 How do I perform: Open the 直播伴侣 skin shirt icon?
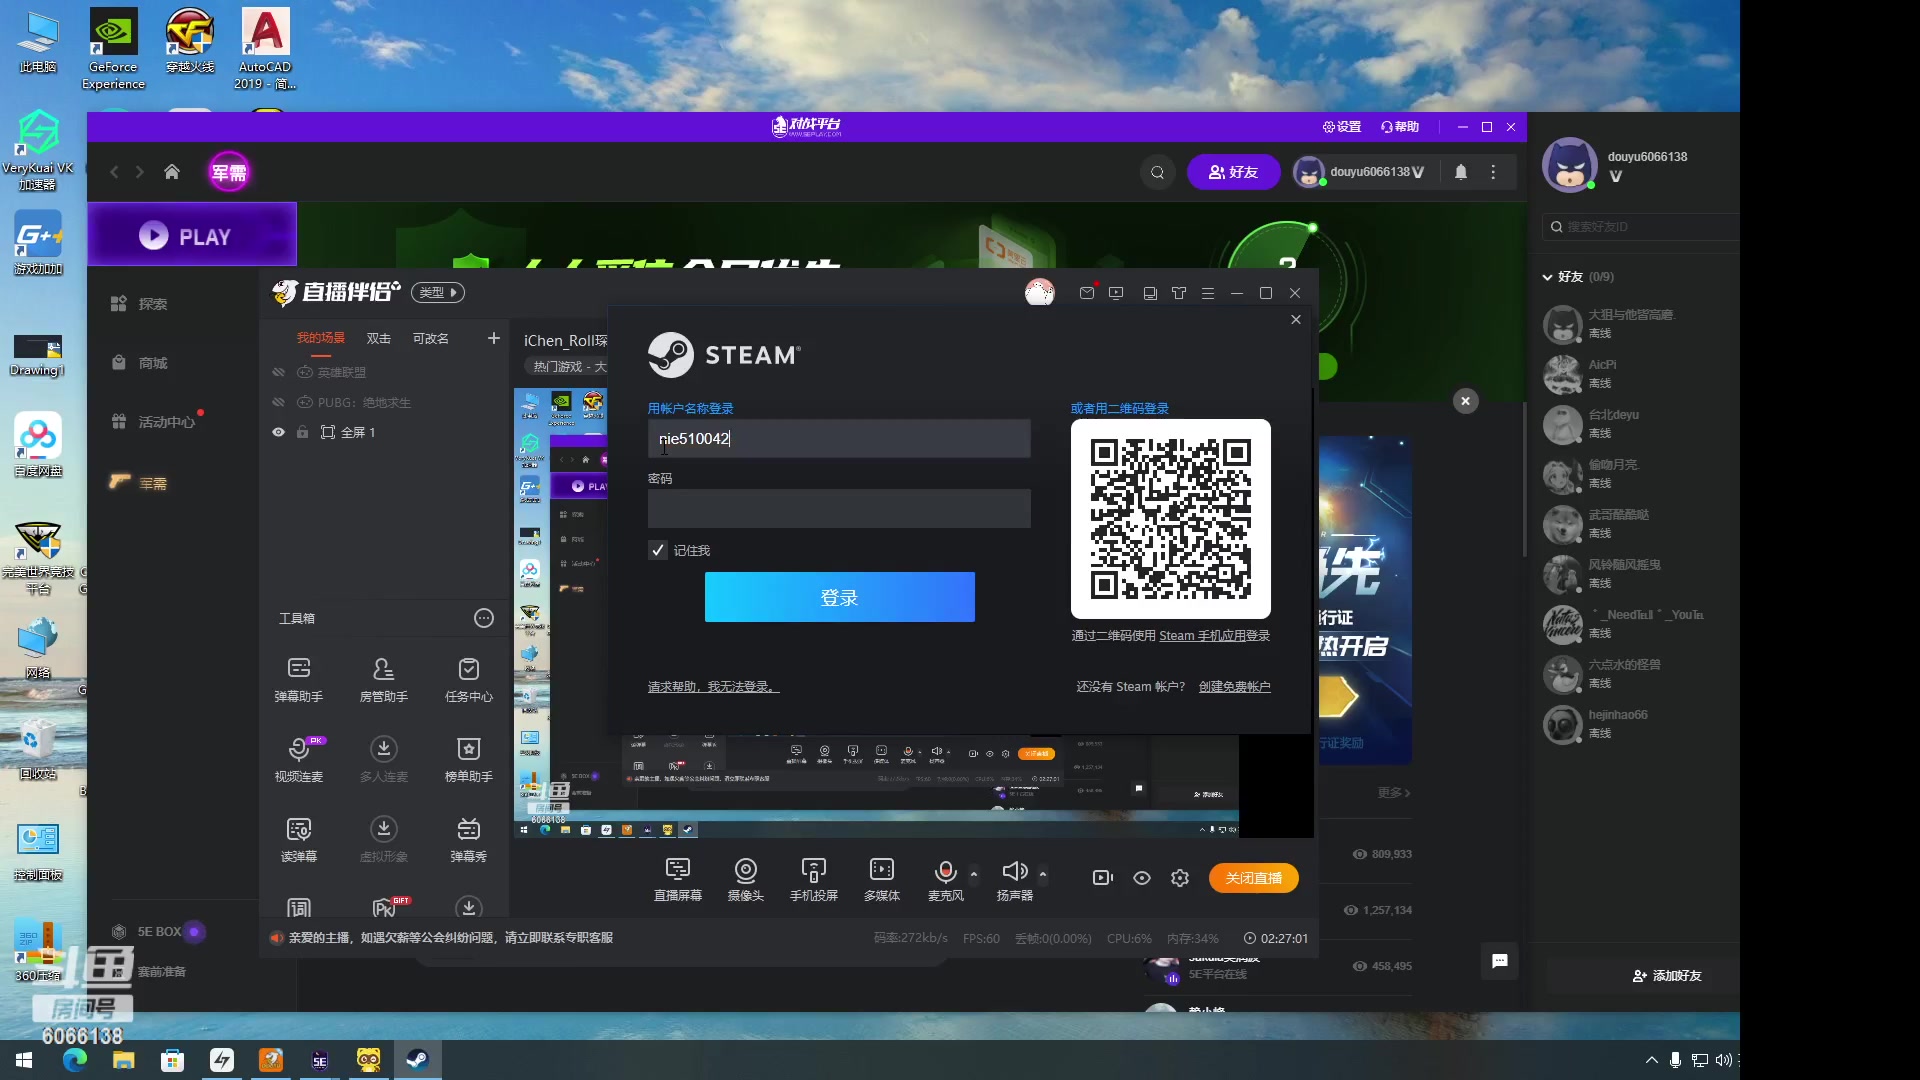[x=1179, y=293]
